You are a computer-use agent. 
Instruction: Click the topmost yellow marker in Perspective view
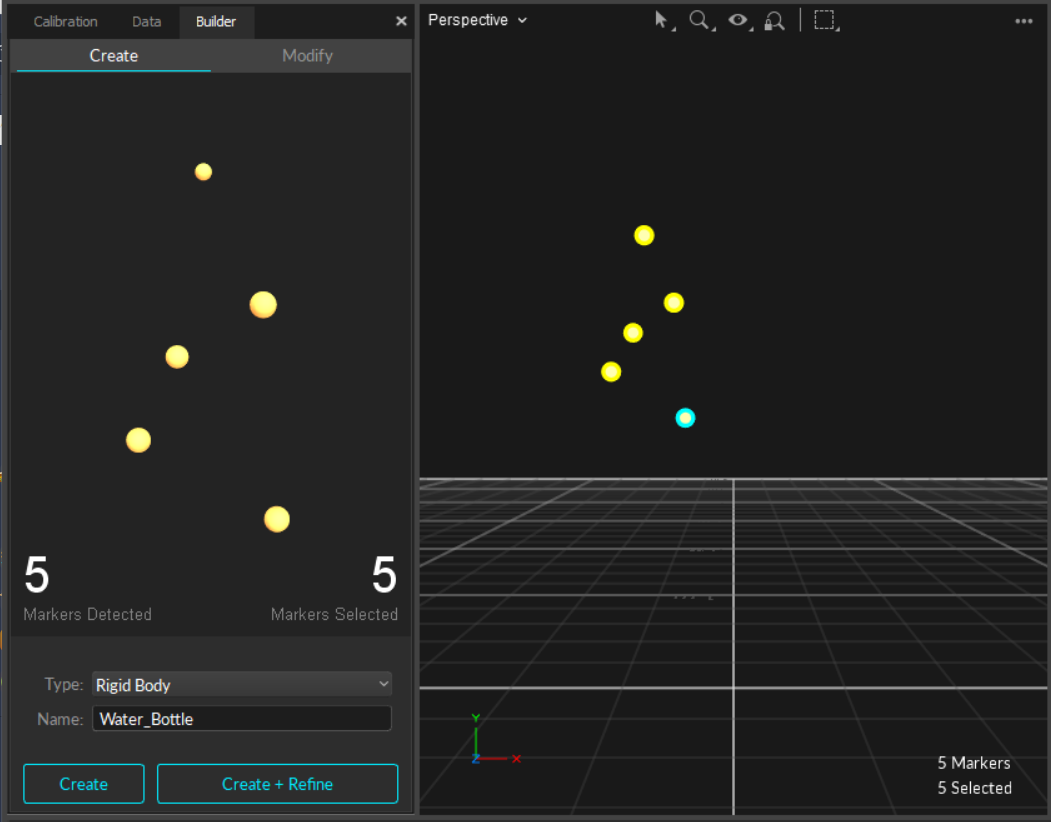tap(644, 236)
